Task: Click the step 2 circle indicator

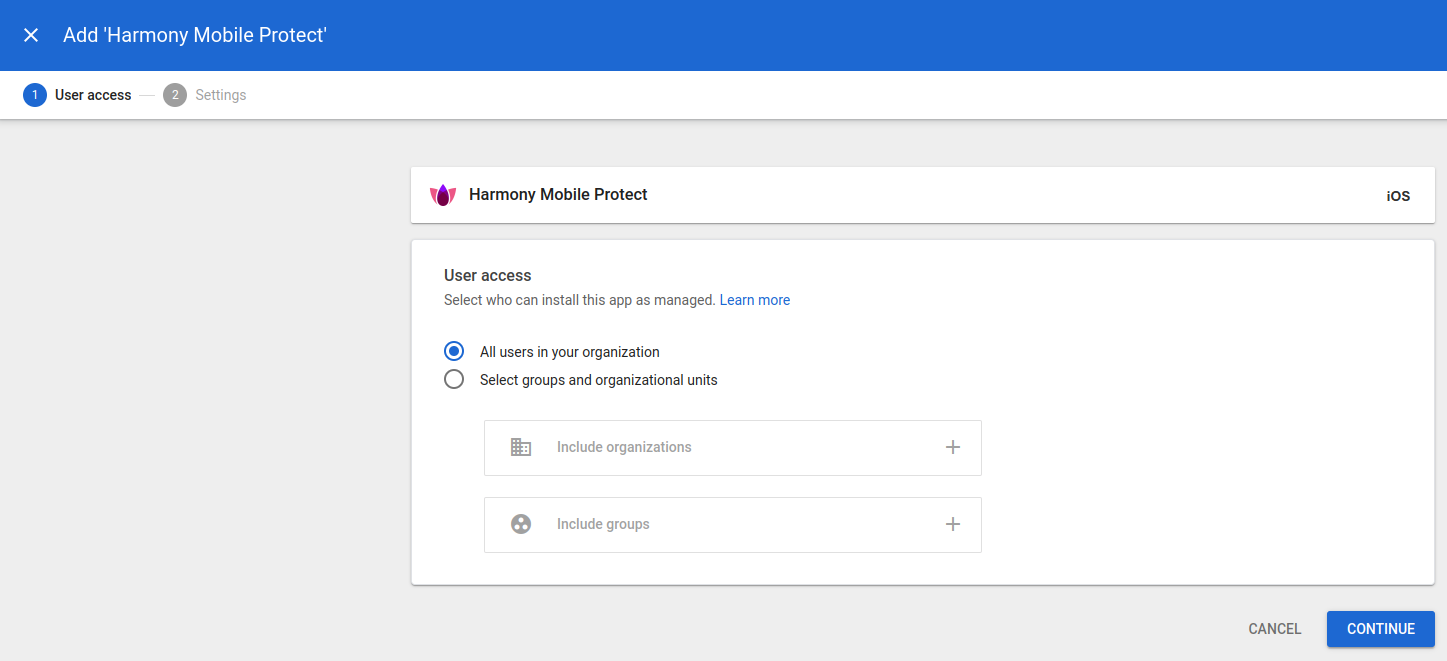Action: (x=175, y=95)
